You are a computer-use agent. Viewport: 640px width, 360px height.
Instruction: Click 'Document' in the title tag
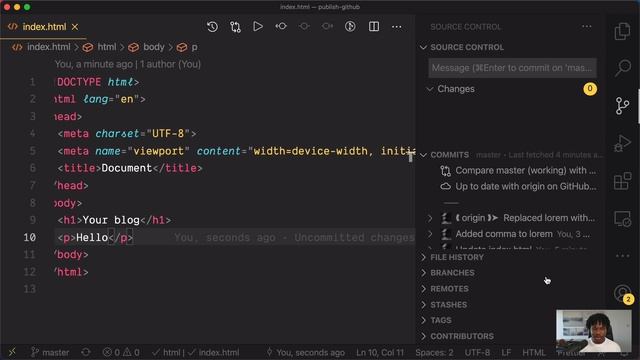[127, 168]
